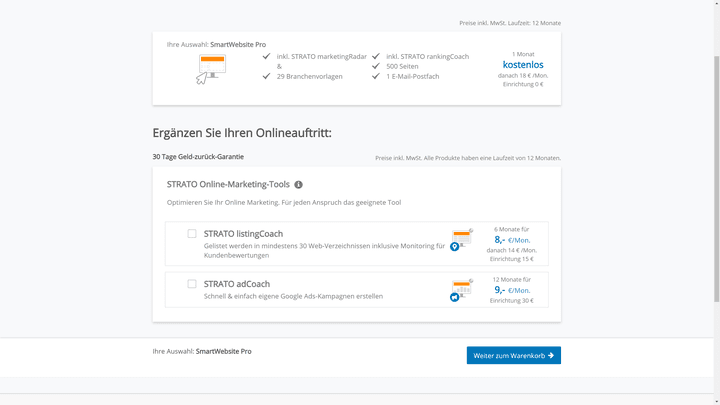Click 'danach 14 € /Mon.' text

512,250
